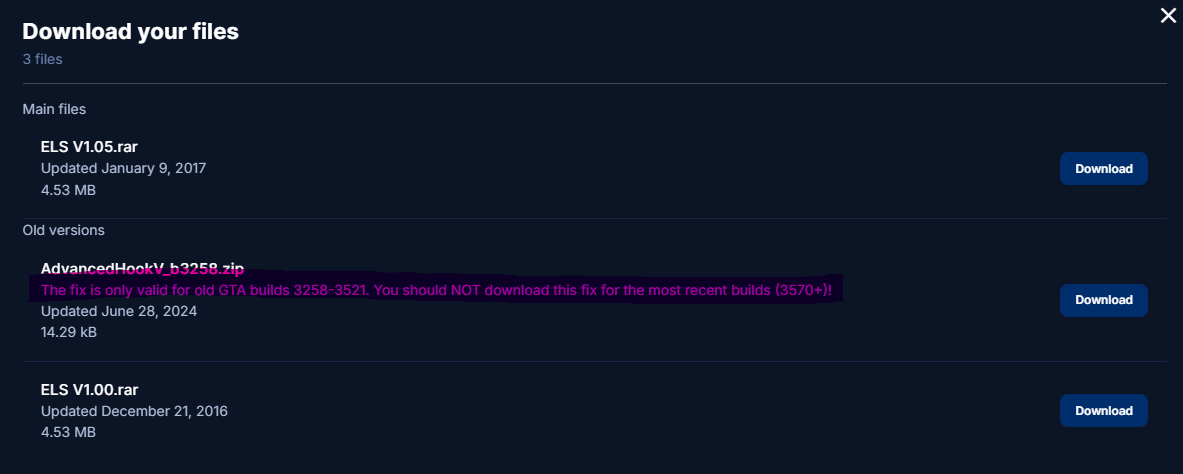The image size is (1183, 474).
Task: Click the 14.29 kB file size
Action: pos(69,332)
